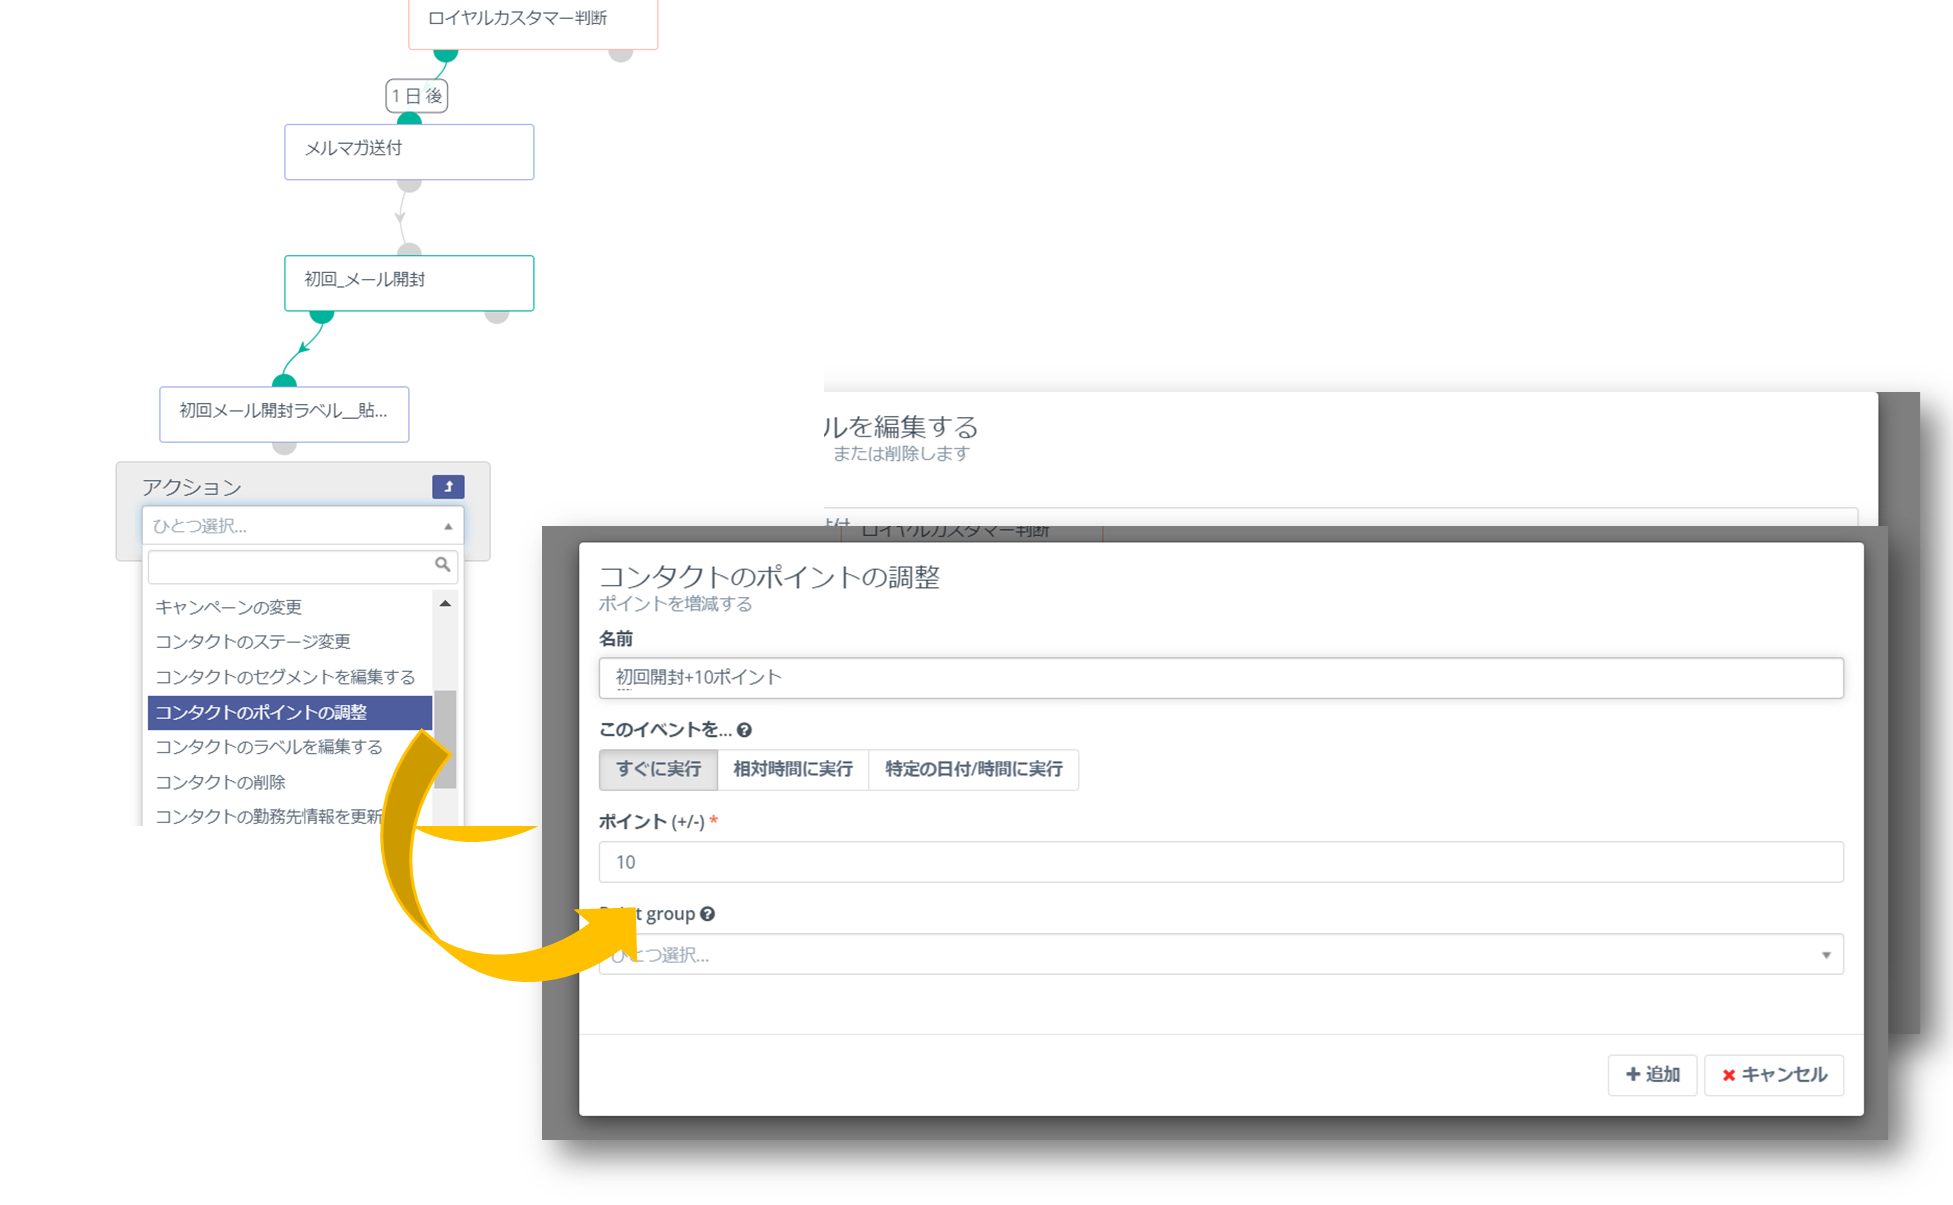This screenshot has height=1205, width=1953.
Task: Select すぐに実行 timing option
Action: coord(658,769)
